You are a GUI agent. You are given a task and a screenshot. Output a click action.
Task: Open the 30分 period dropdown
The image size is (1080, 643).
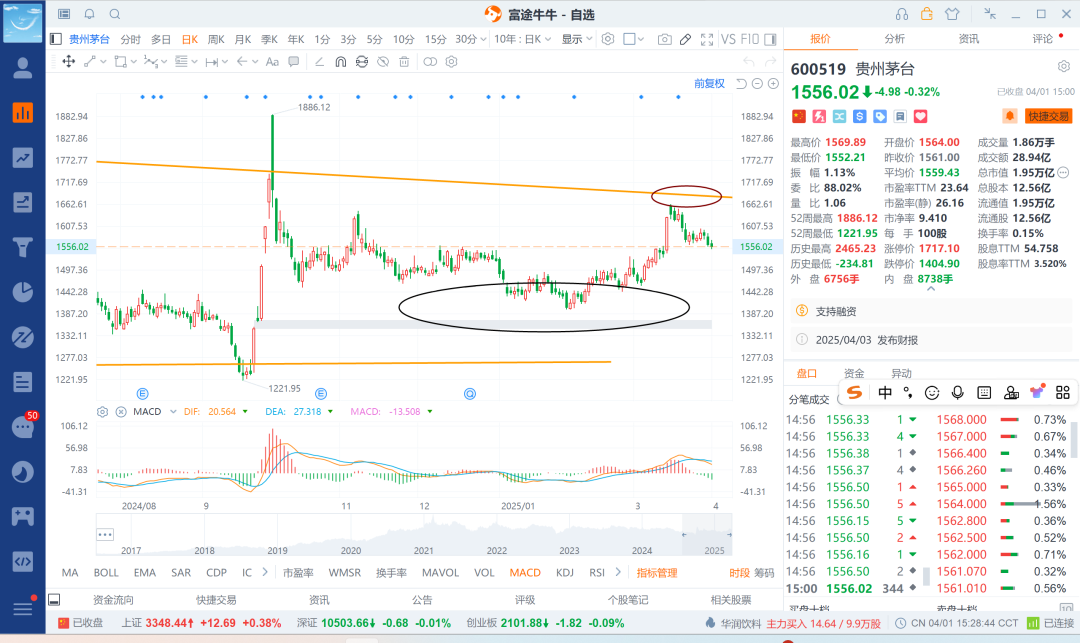tap(471, 39)
